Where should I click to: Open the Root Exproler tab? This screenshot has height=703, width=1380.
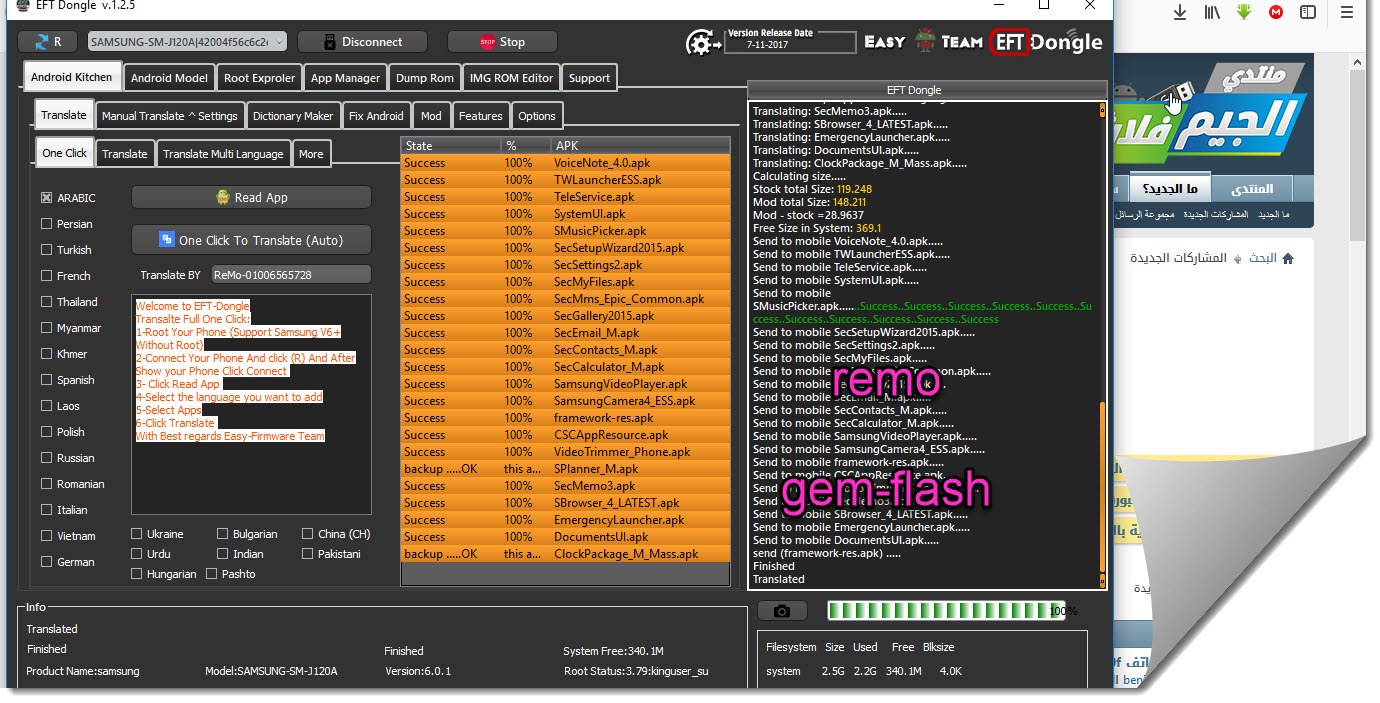259,78
